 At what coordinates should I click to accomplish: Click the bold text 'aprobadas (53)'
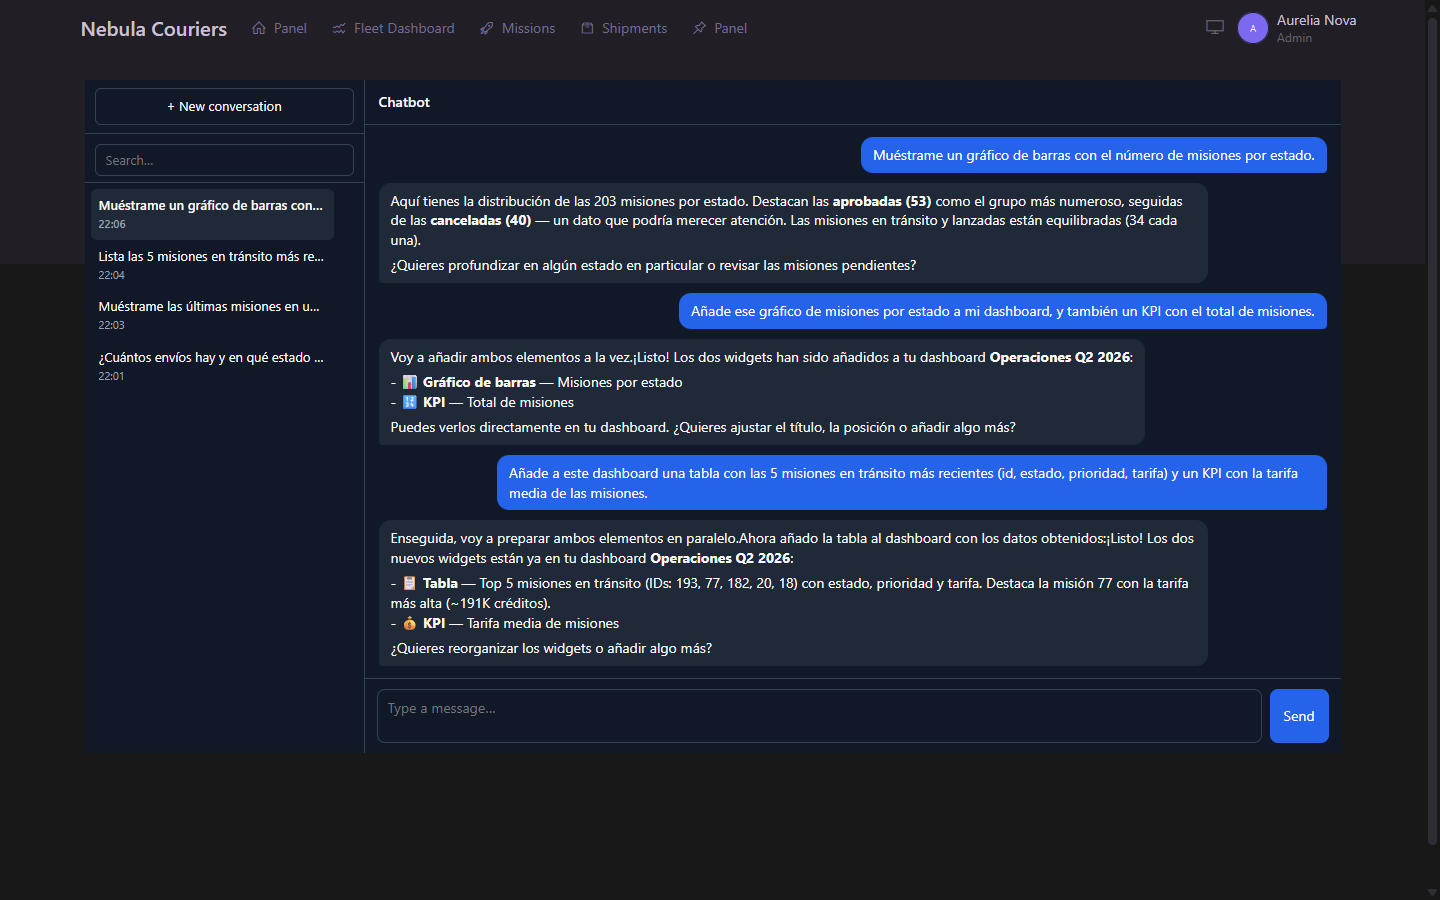coord(882,201)
